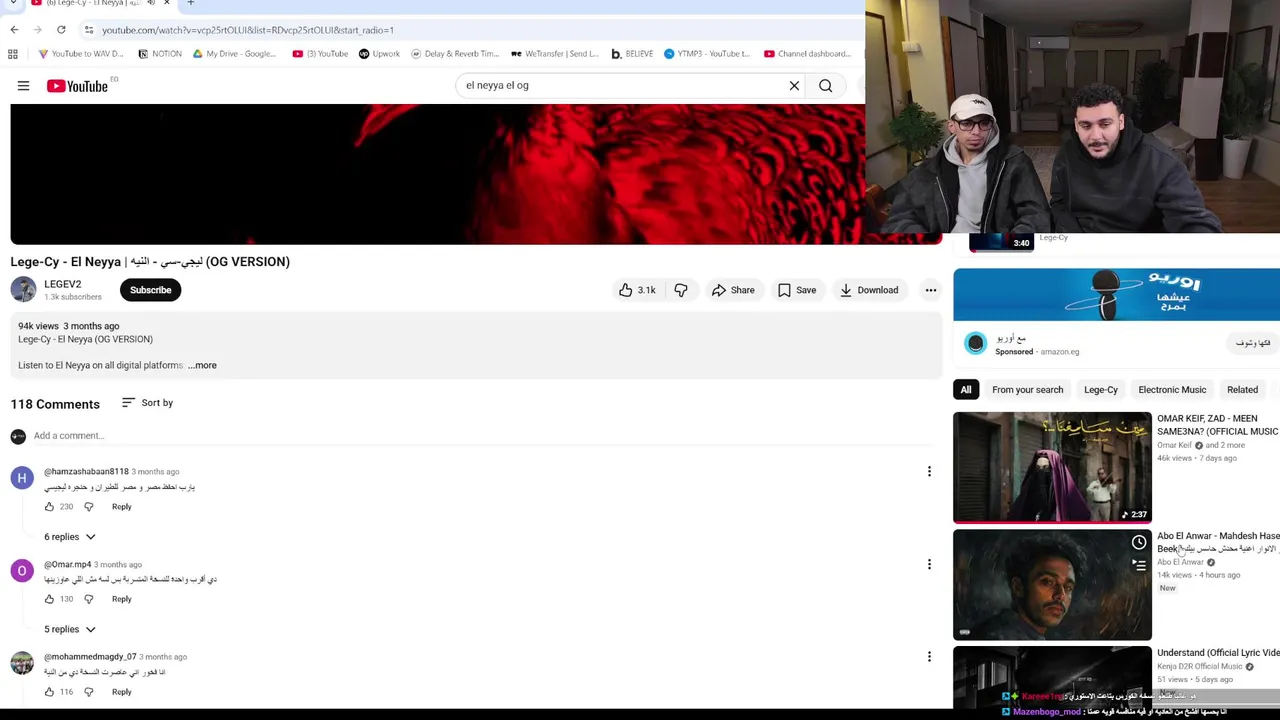Add the Abo El Anwar video to queue
This screenshot has width=1280, height=720.
point(1139,565)
